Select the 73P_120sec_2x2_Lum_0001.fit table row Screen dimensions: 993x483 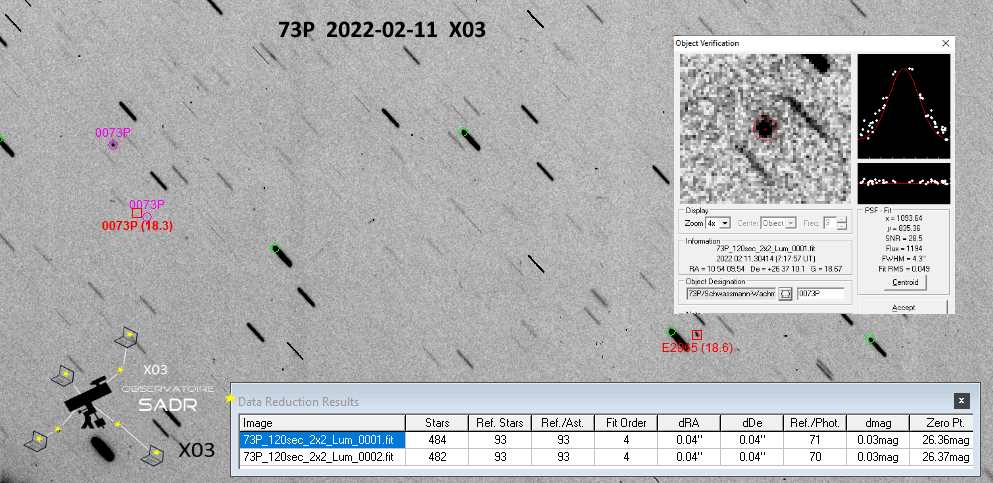[606, 440]
